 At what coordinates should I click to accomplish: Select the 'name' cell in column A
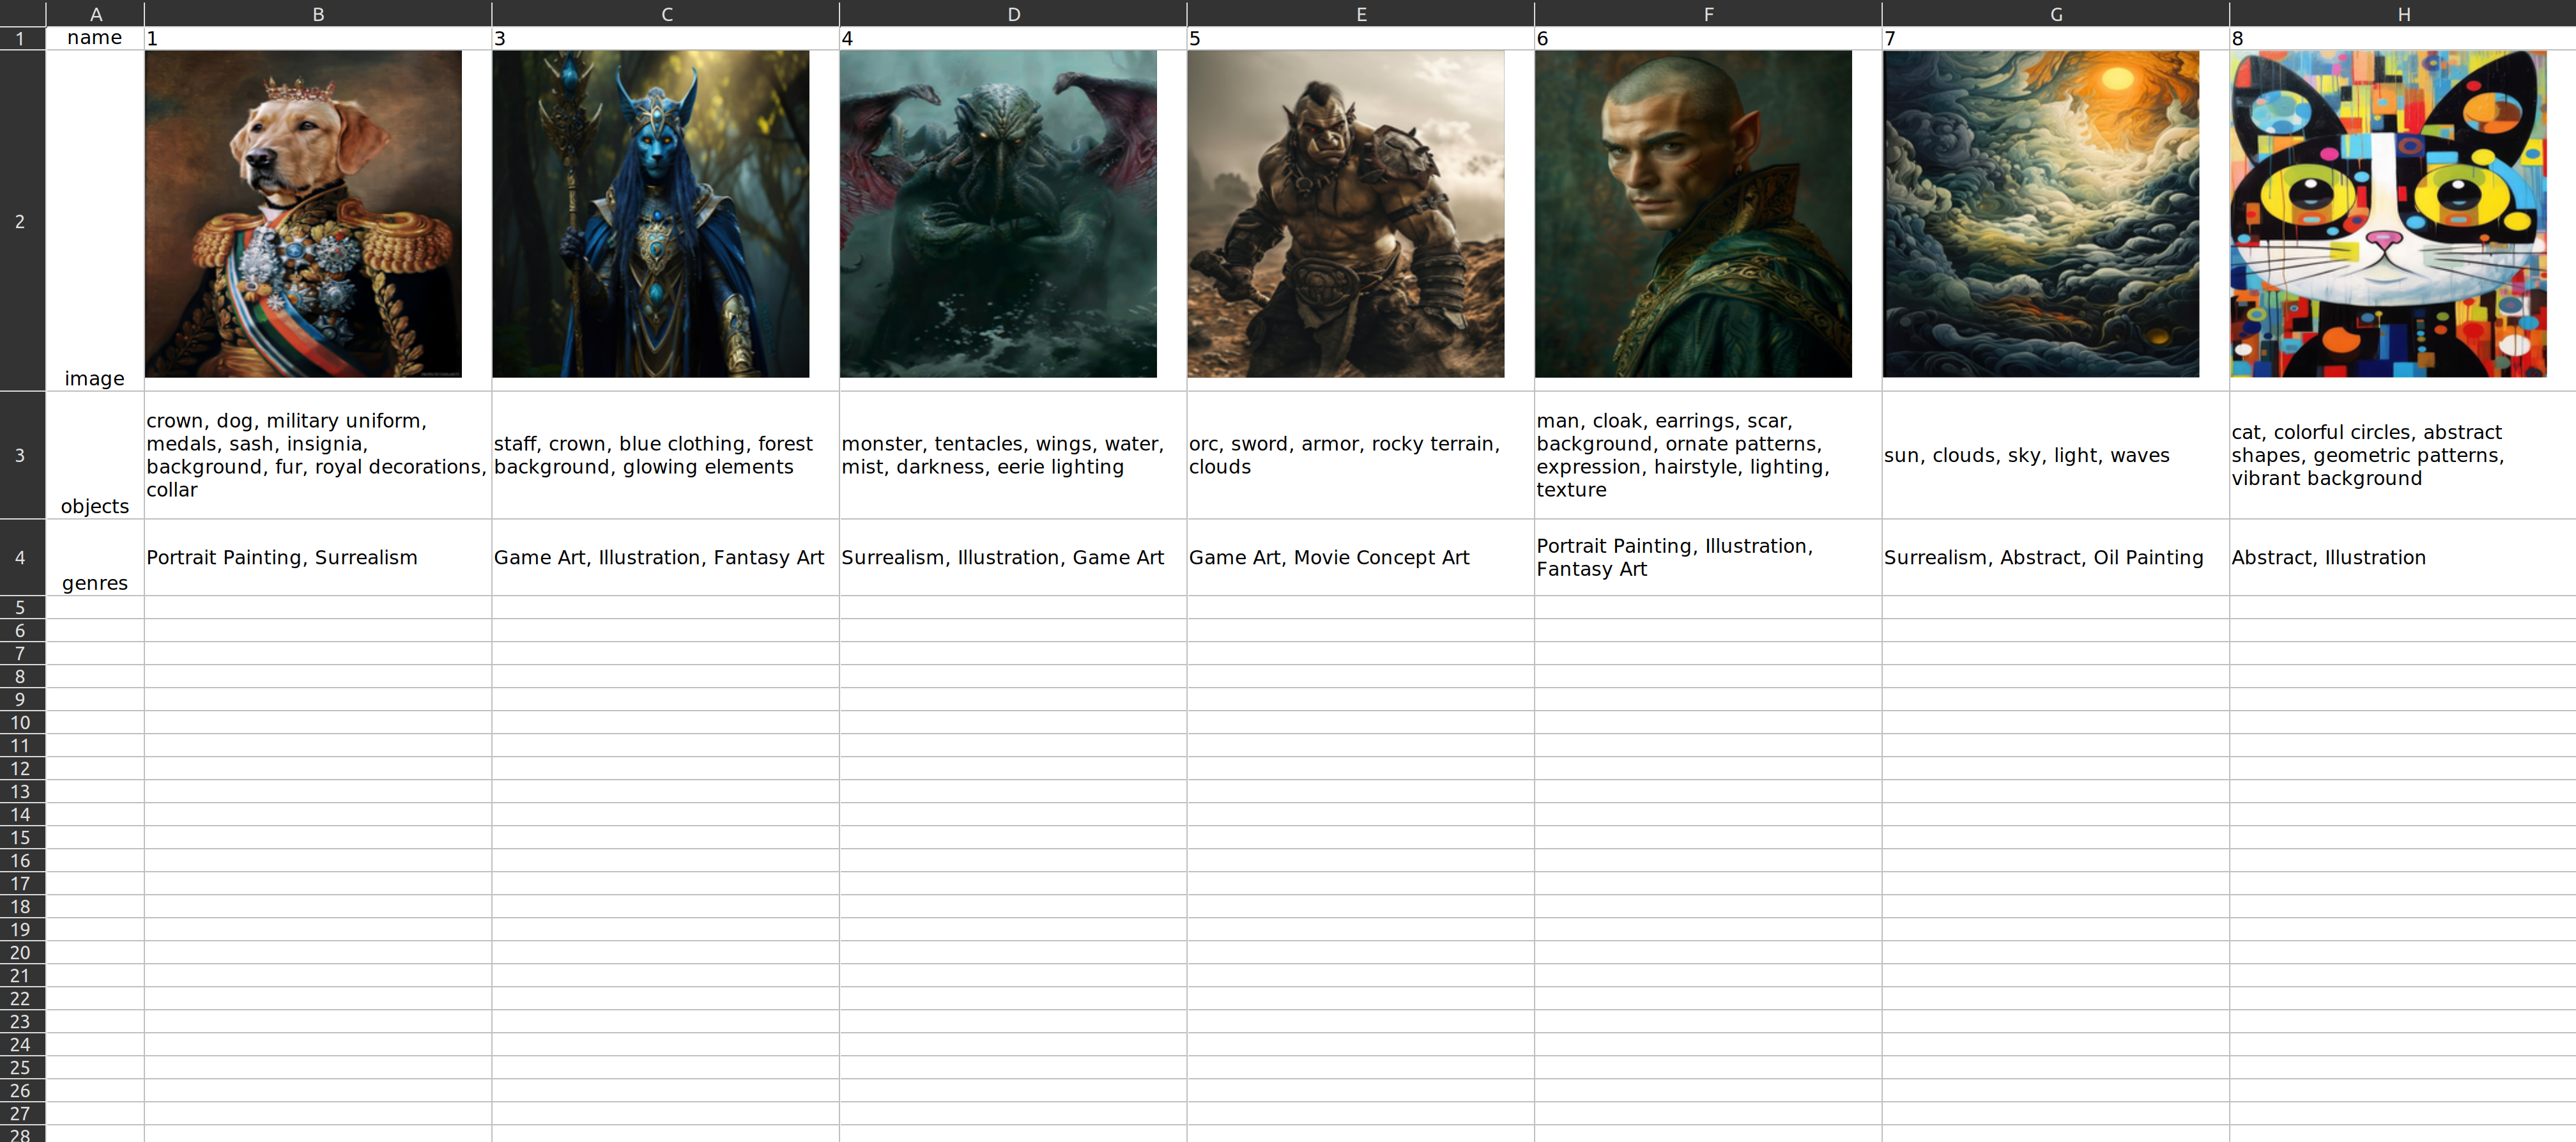[95, 38]
